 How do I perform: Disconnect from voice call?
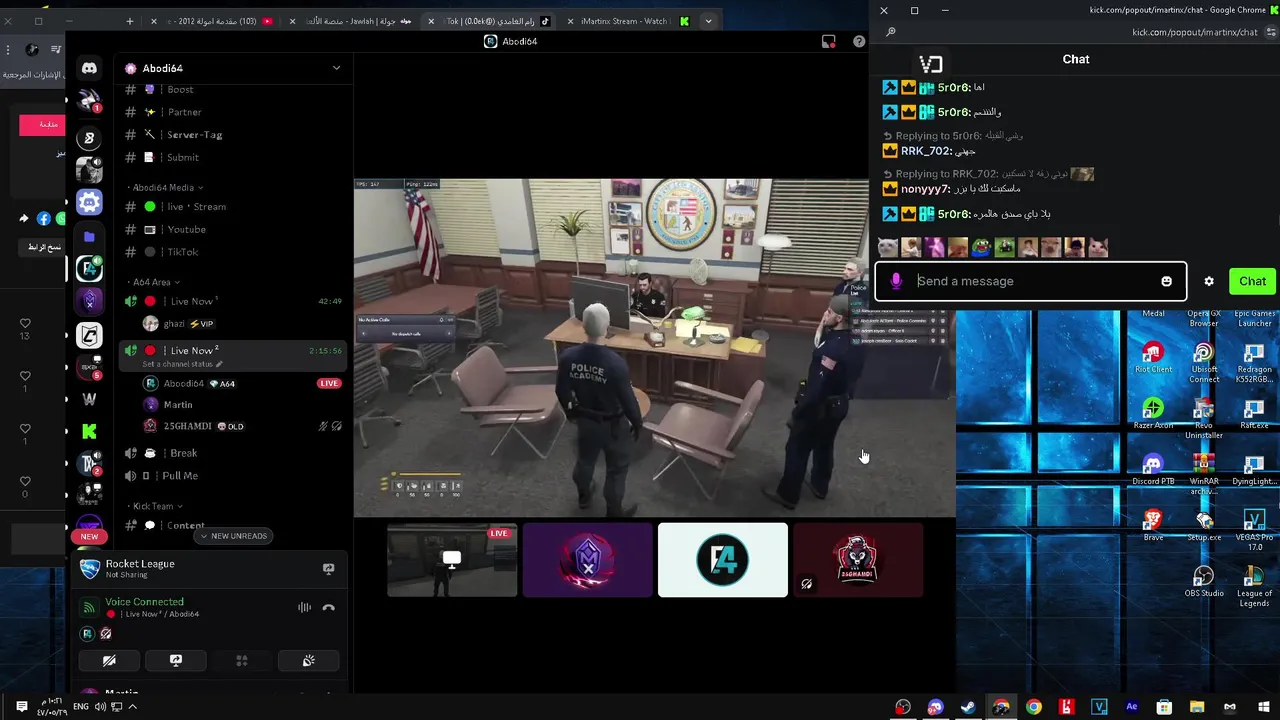[x=328, y=607]
